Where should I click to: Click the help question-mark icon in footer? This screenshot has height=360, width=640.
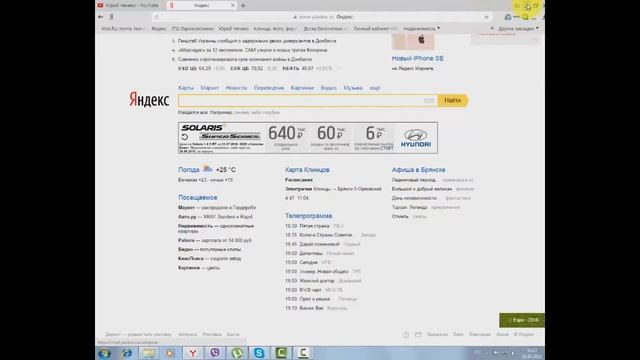tap(406, 335)
